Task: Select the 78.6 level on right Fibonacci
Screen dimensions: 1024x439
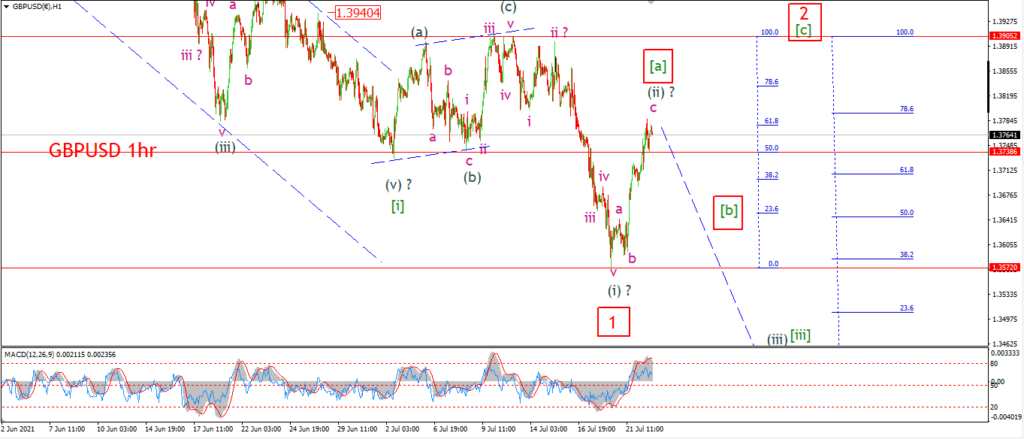Action: click(x=906, y=110)
